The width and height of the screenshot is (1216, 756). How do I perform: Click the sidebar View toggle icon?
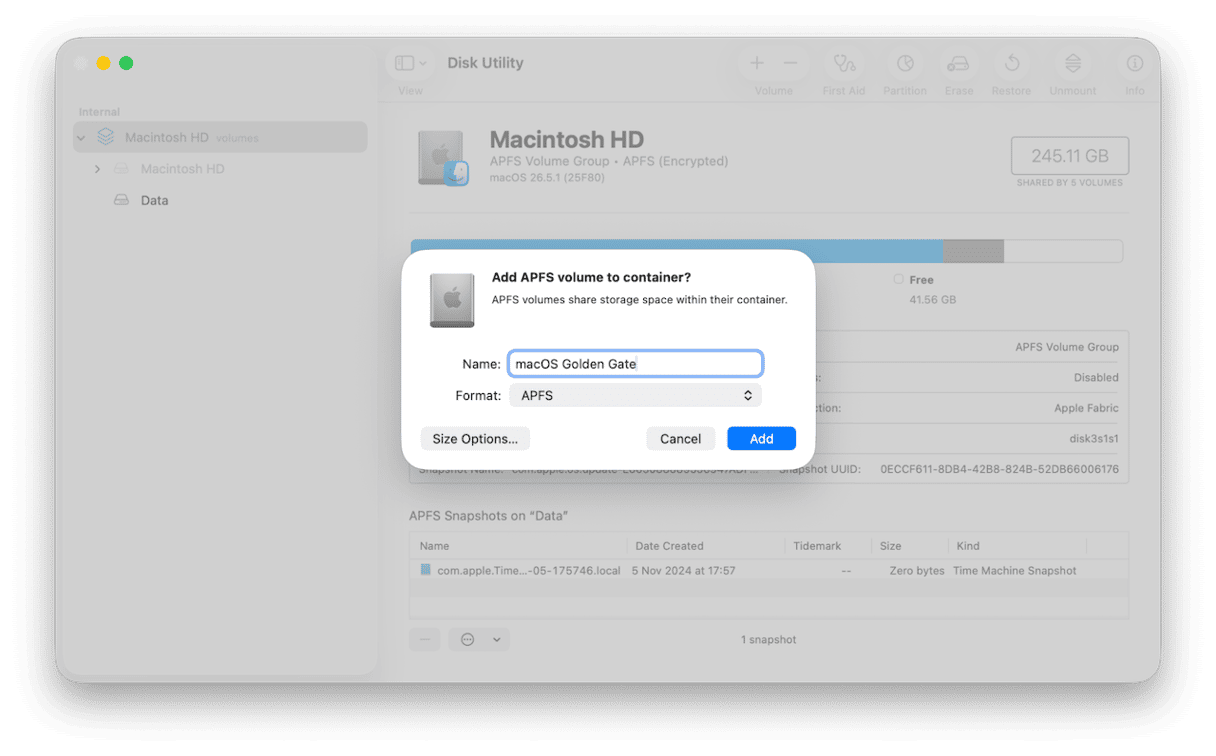[404, 63]
